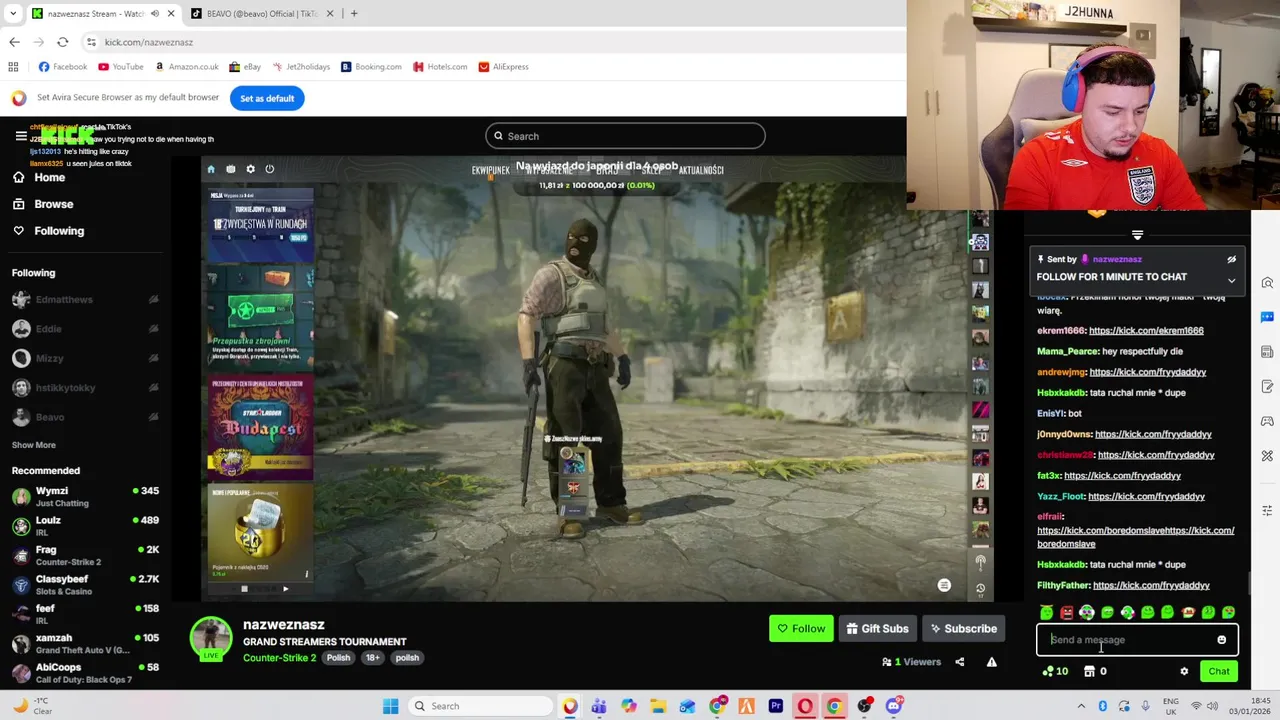This screenshot has width=1280, height=720.
Task: Open chat settings gear icon
Action: 1184,671
